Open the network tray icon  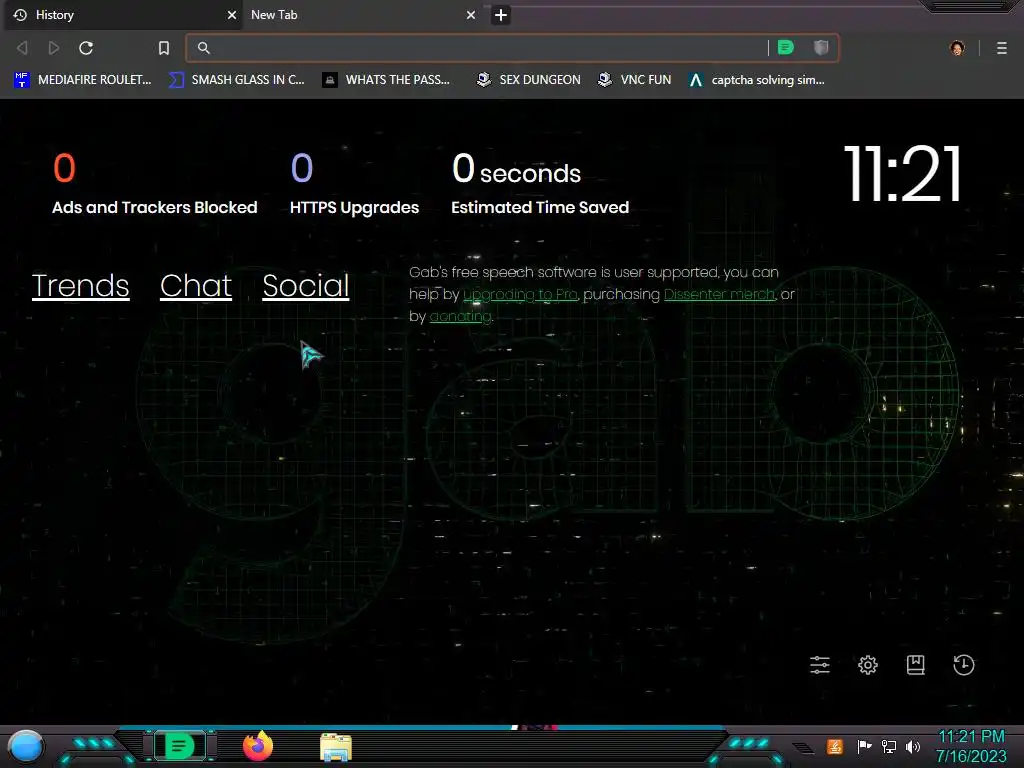[x=889, y=746]
